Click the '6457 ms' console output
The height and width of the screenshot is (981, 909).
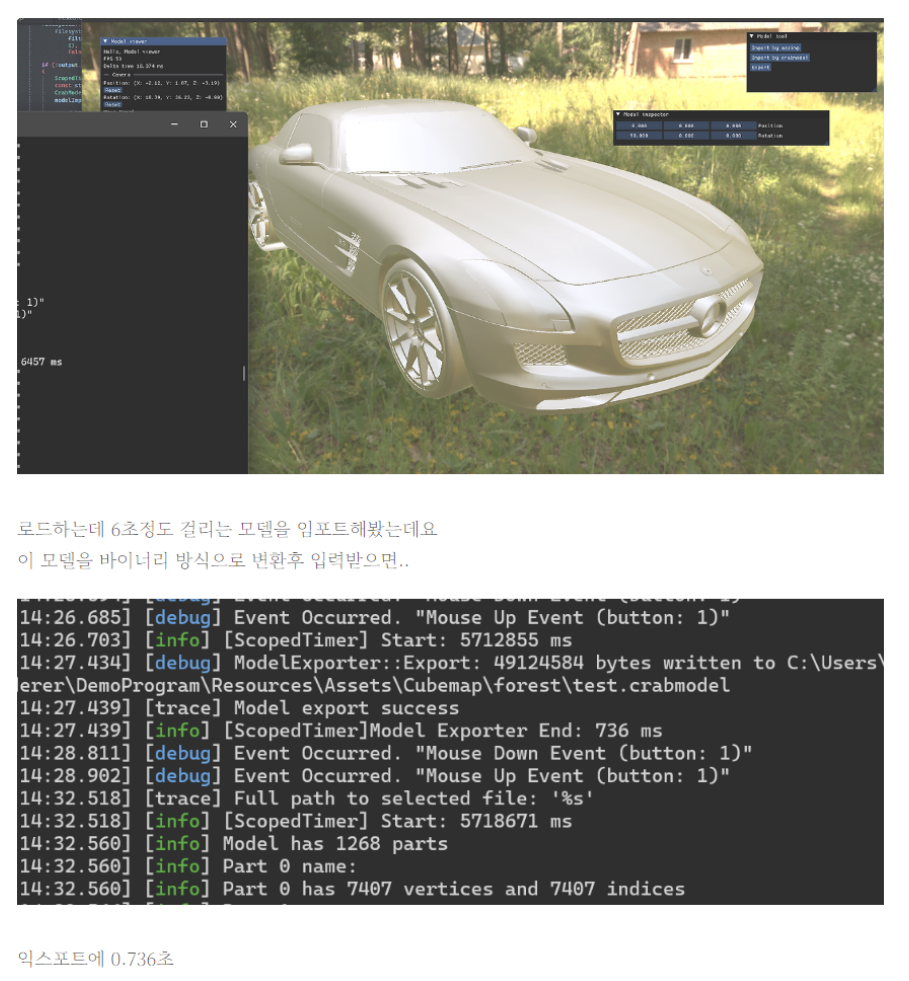(x=41, y=362)
